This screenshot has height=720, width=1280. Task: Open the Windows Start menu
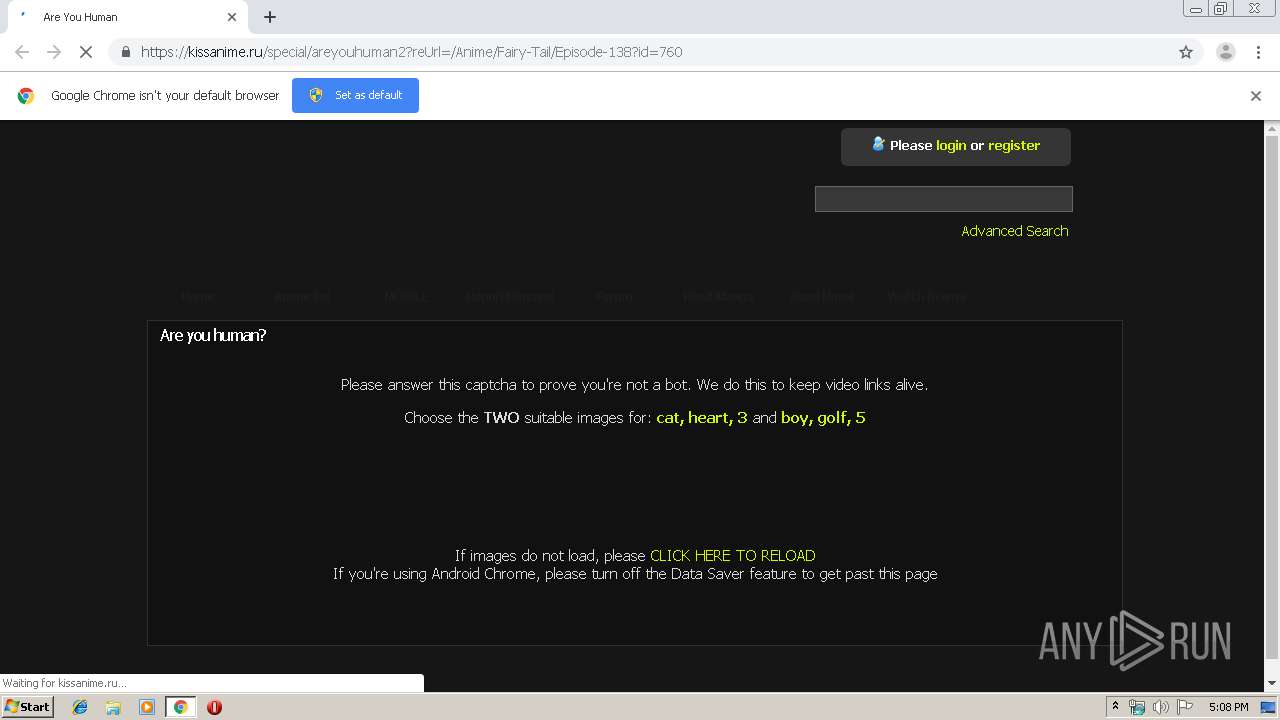[x=27, y=706]
